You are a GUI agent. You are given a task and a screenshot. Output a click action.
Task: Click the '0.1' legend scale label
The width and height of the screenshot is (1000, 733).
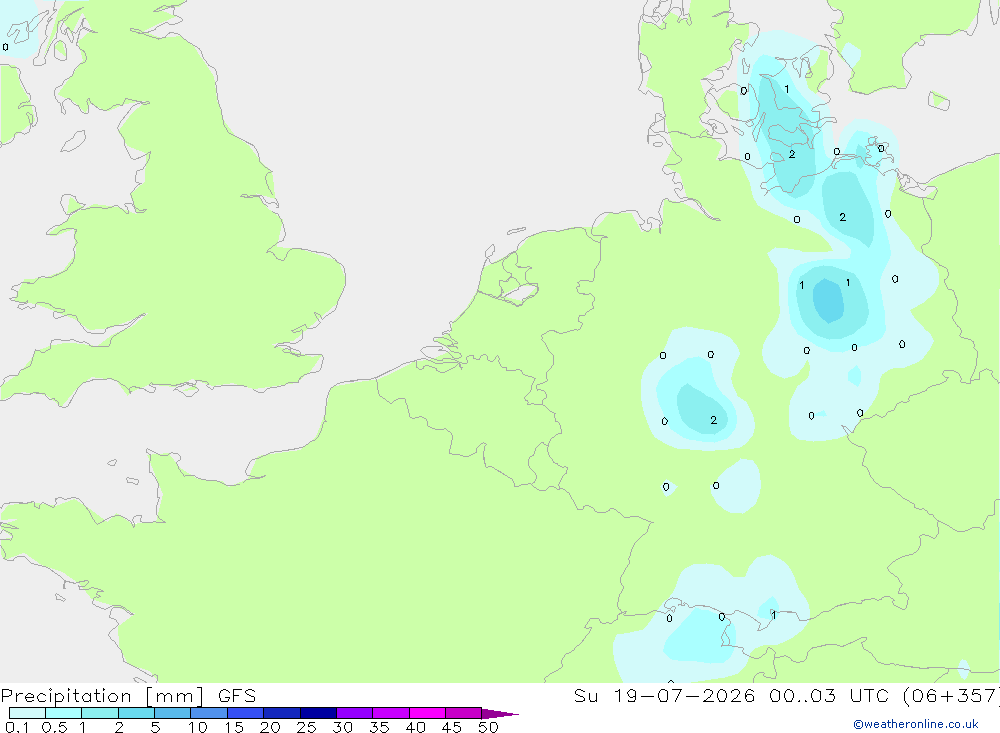(x=17, y=727)
